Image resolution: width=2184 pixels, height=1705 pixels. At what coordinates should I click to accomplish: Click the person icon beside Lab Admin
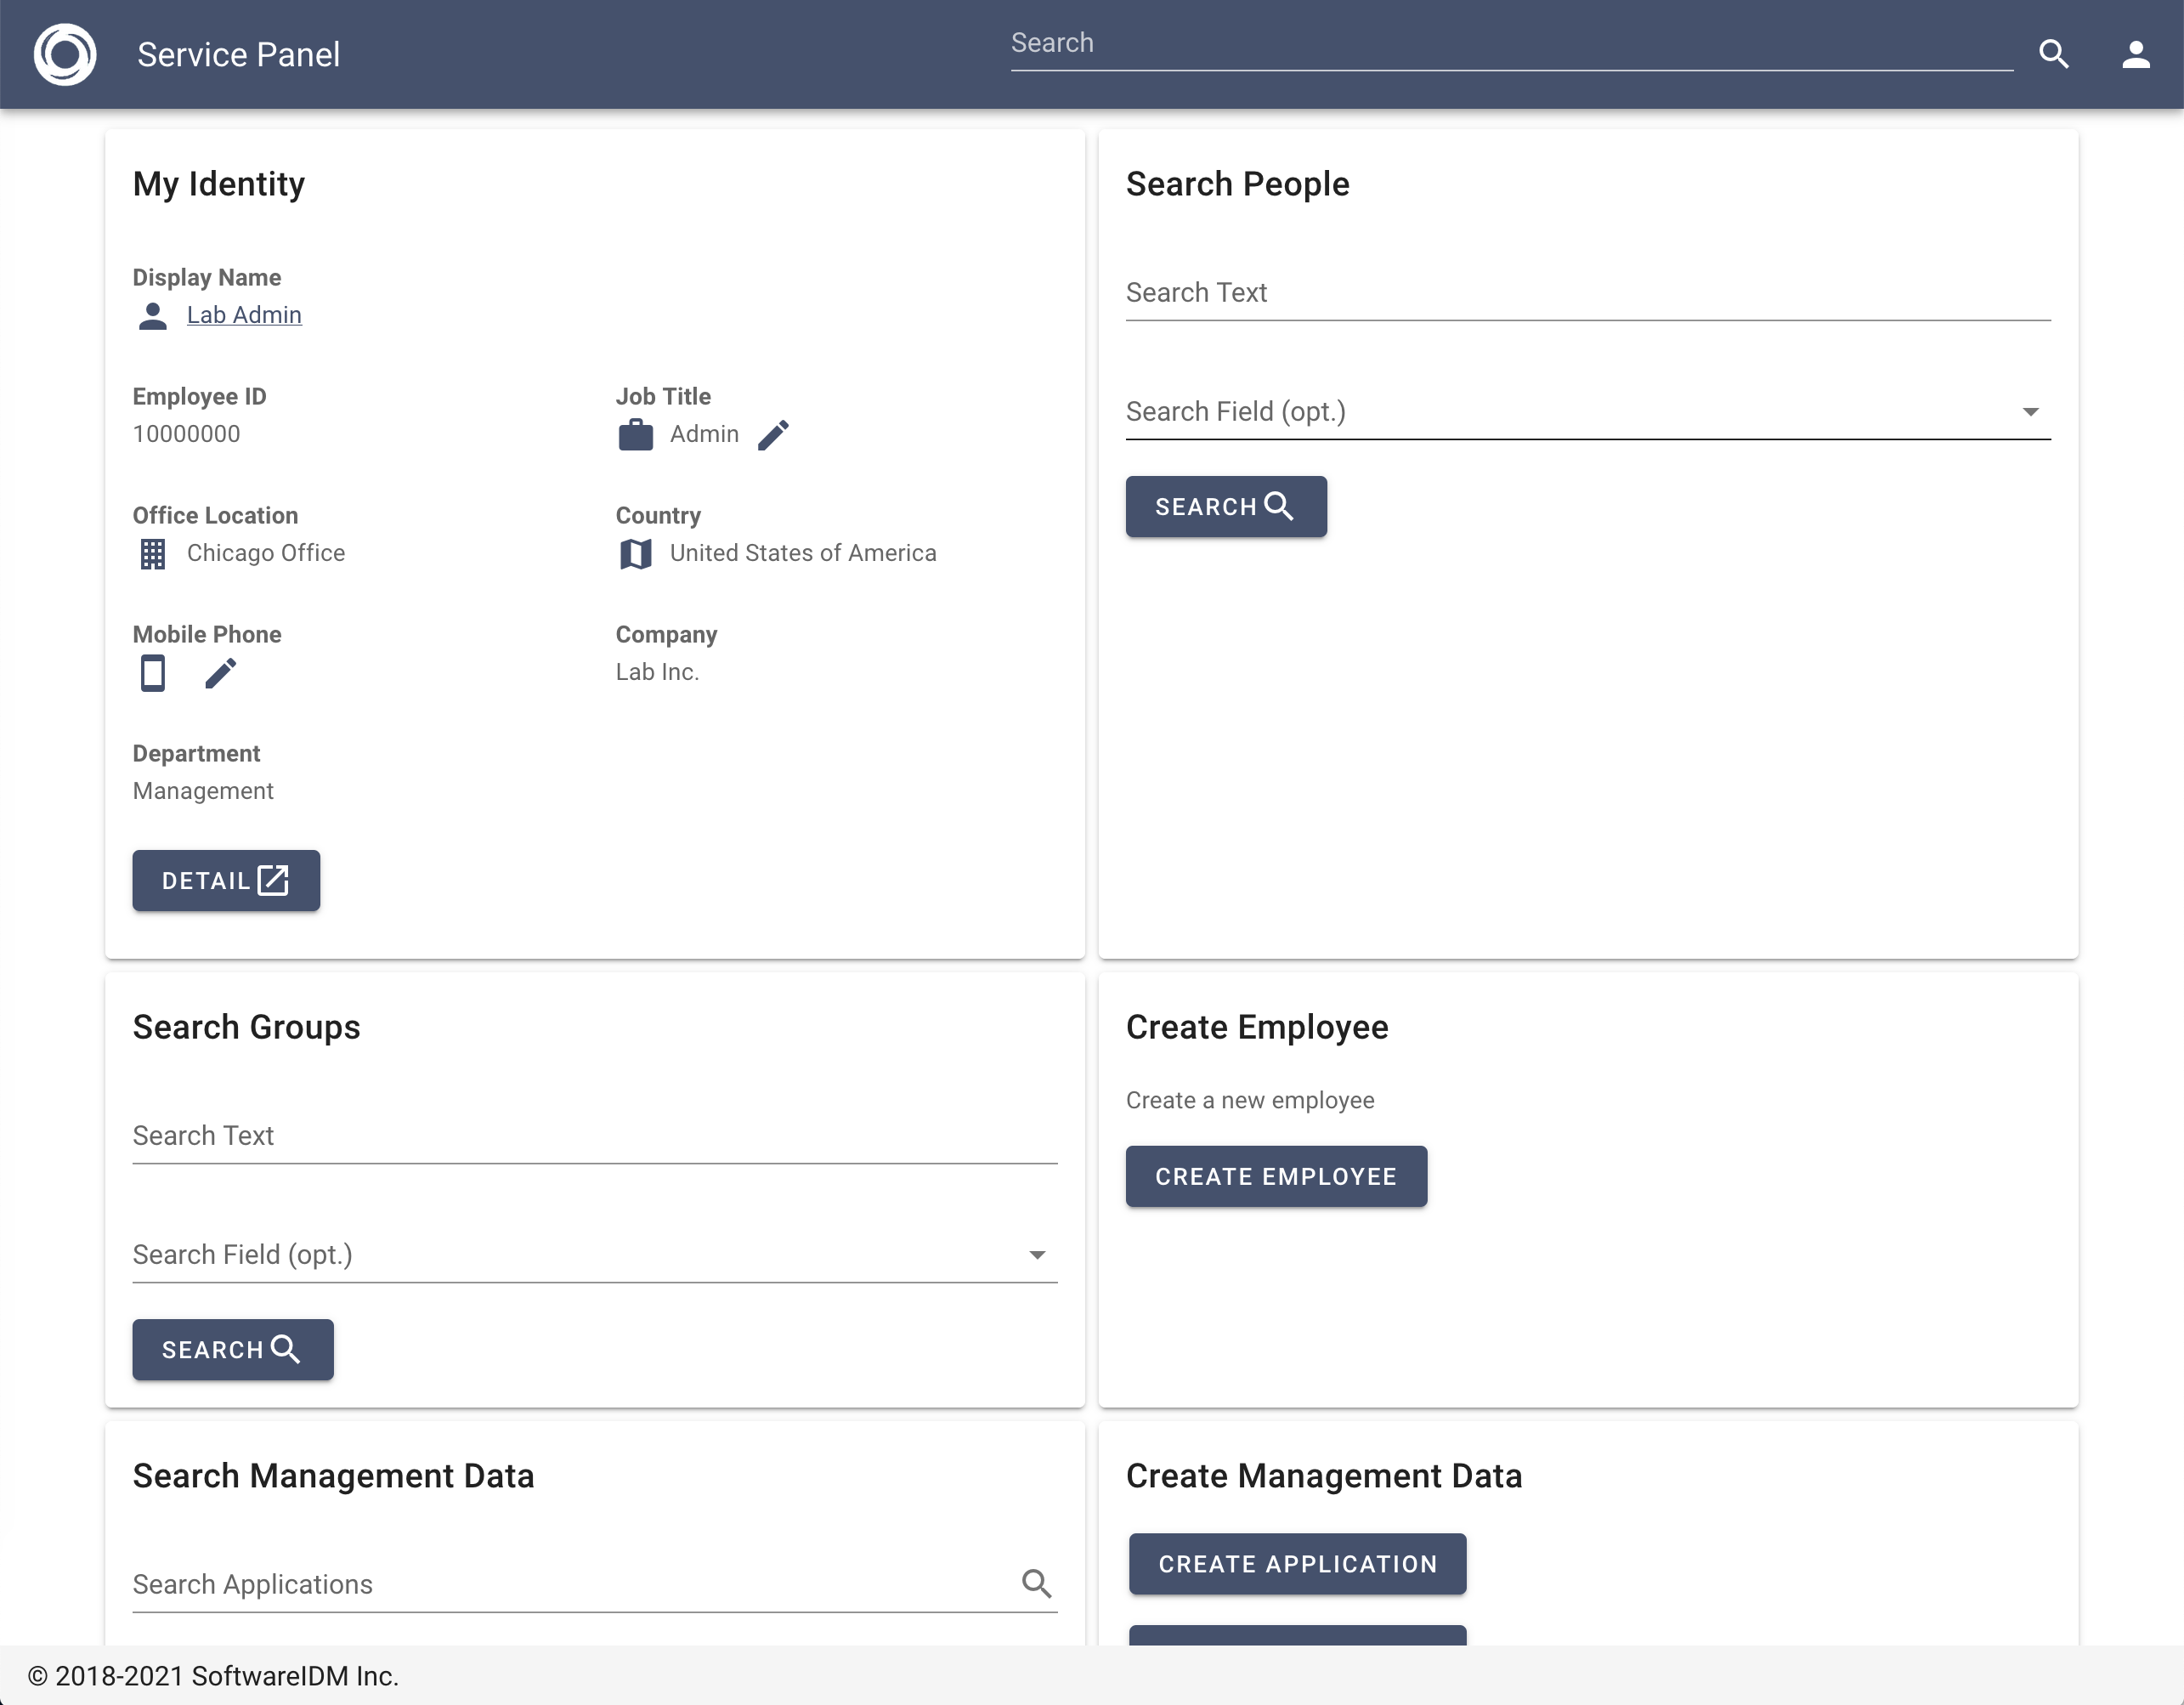coord(152,316)
